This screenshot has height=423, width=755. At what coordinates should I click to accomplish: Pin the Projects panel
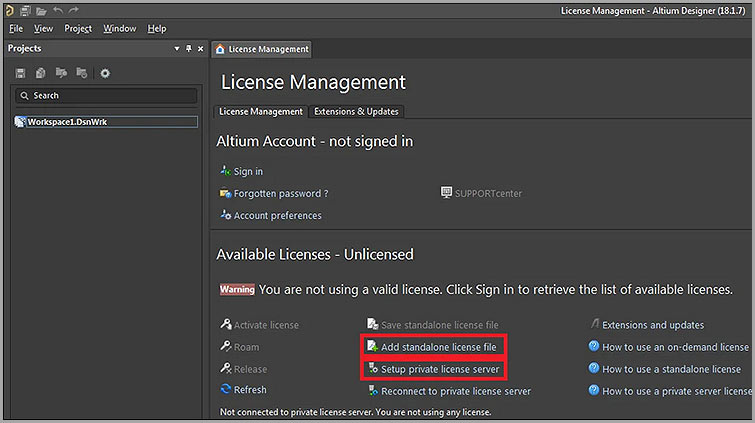tap(189, 49)
